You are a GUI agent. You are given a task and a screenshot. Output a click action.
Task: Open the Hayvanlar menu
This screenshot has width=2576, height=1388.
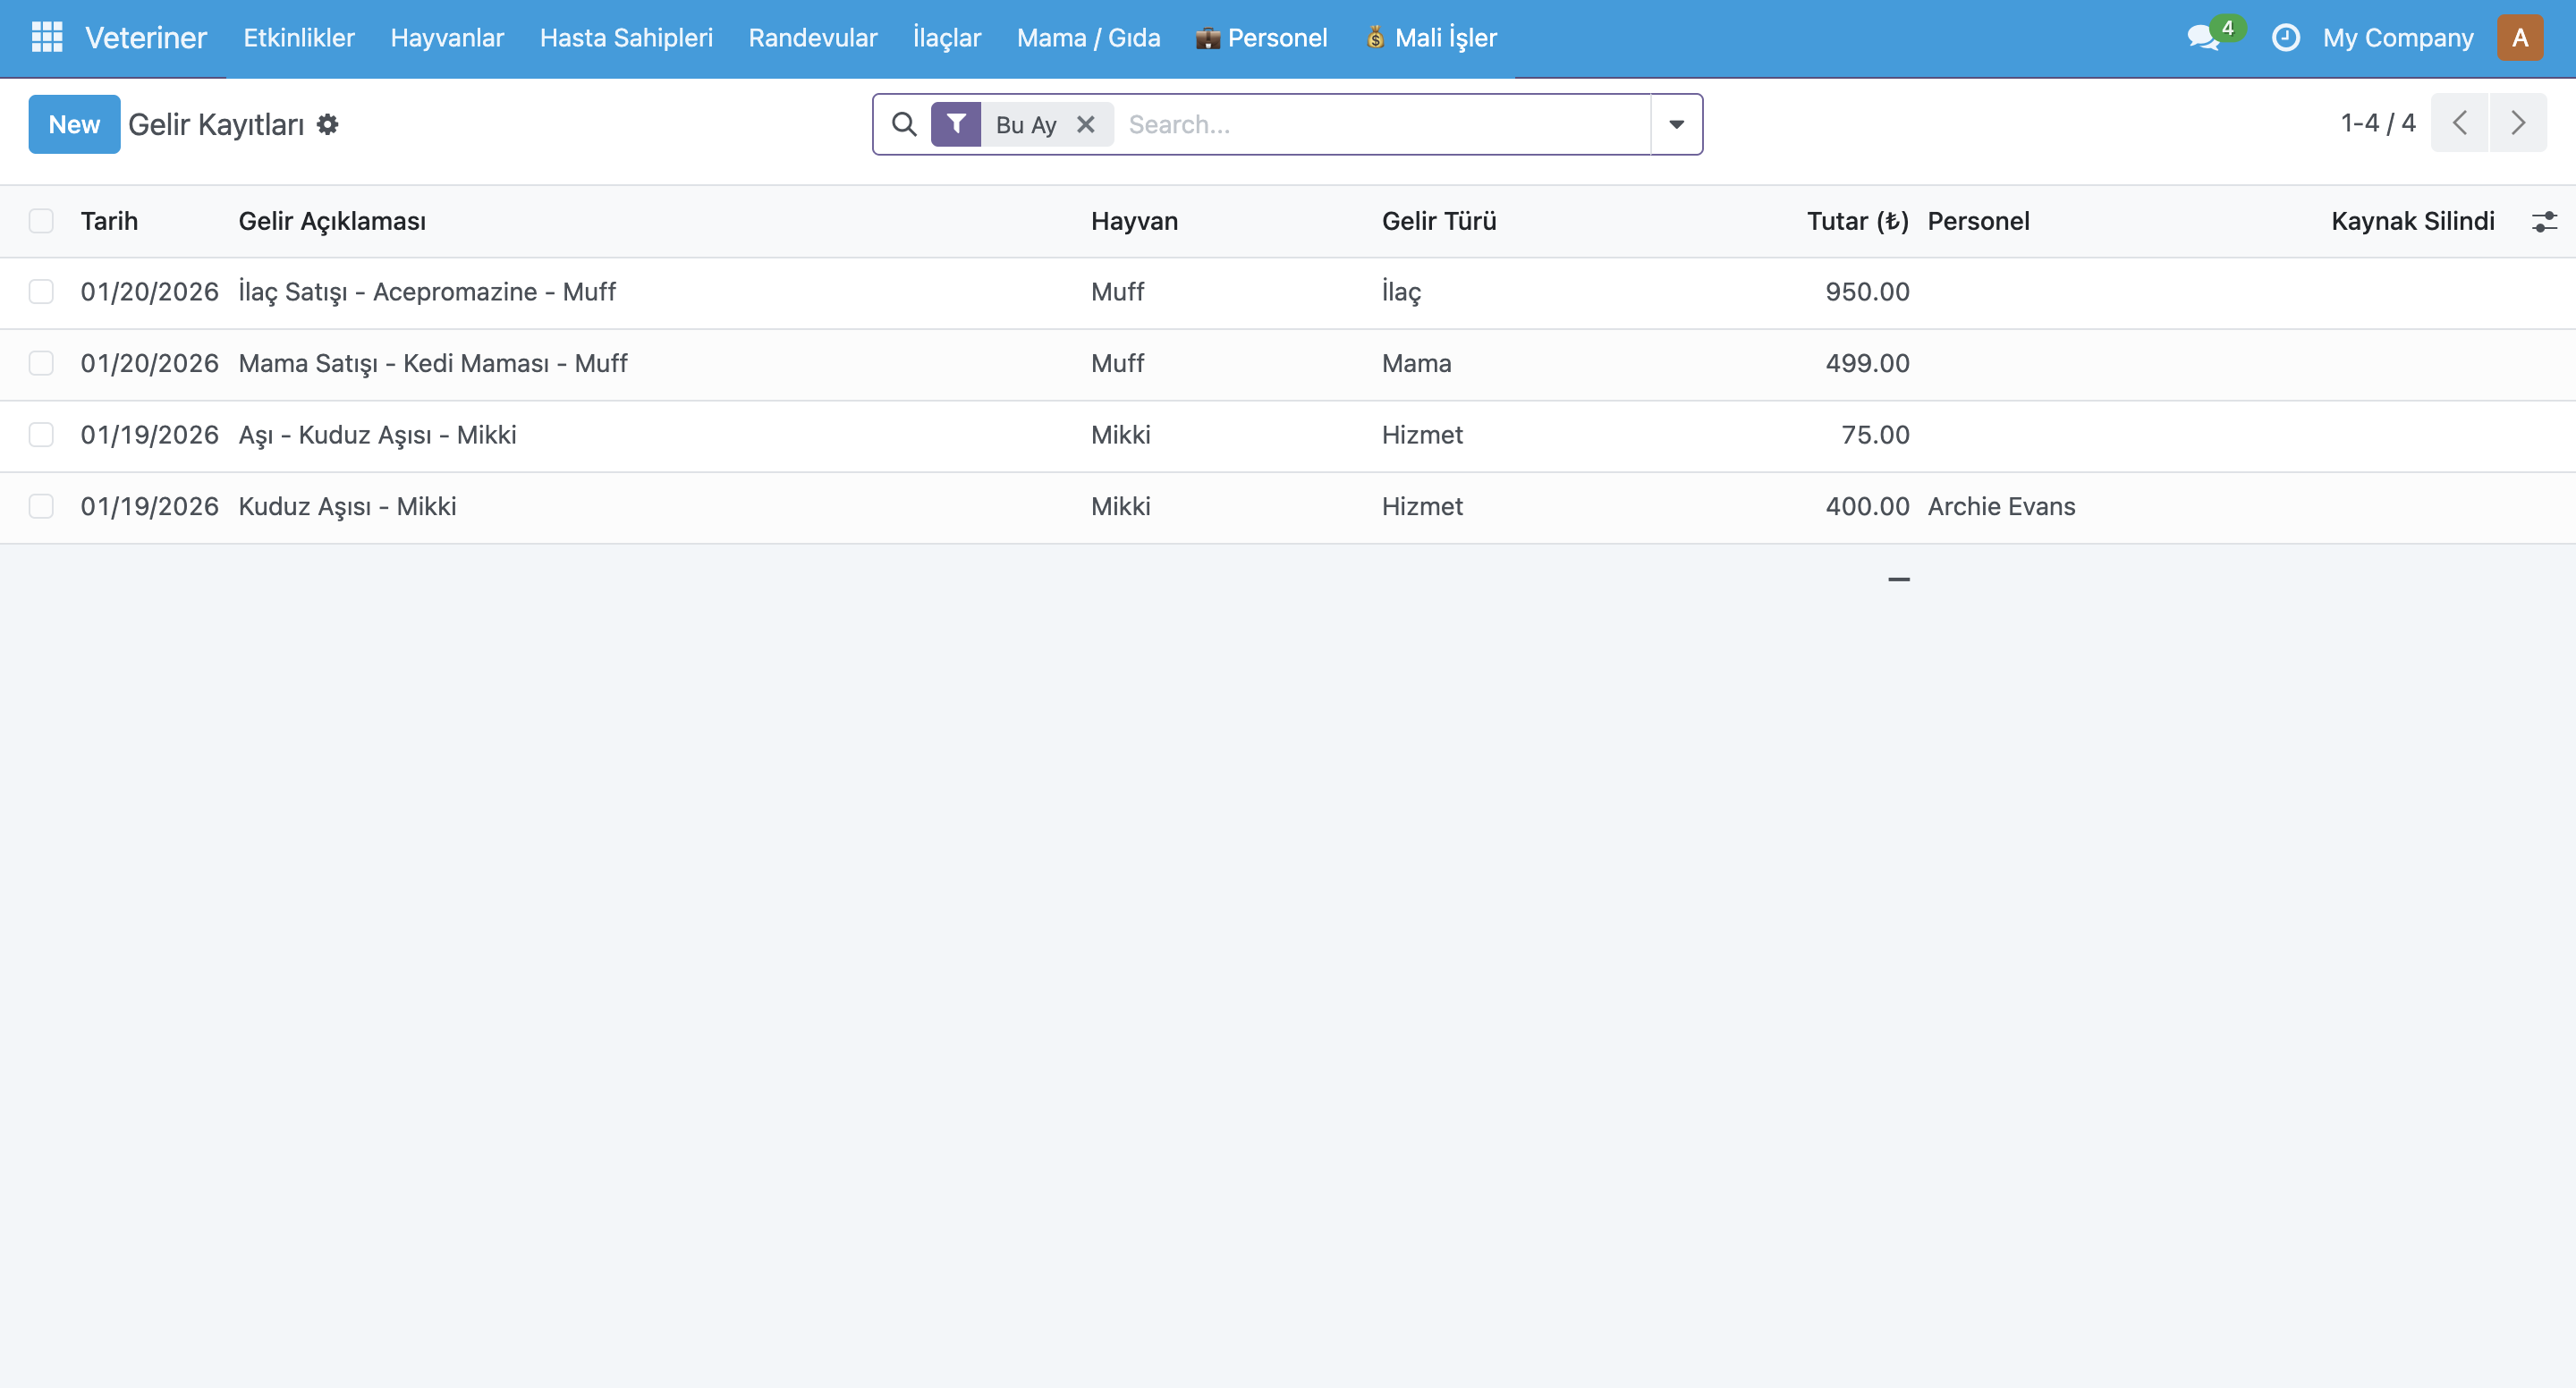click(447, 37)
